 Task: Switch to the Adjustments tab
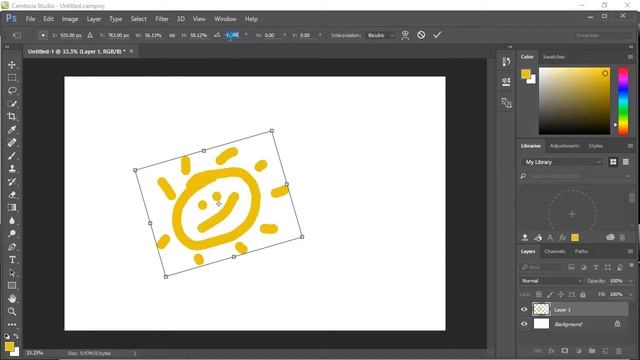564,146
